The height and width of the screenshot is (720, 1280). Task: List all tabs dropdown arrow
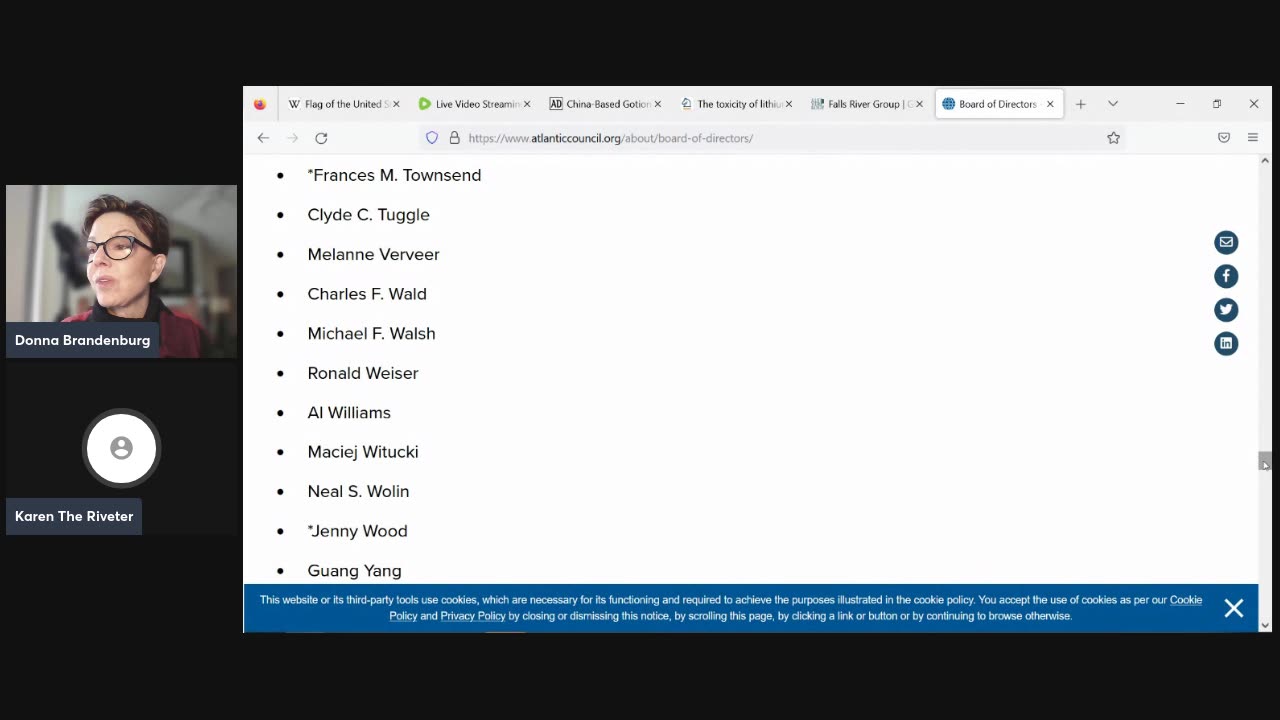click(x=1113, y=104)
